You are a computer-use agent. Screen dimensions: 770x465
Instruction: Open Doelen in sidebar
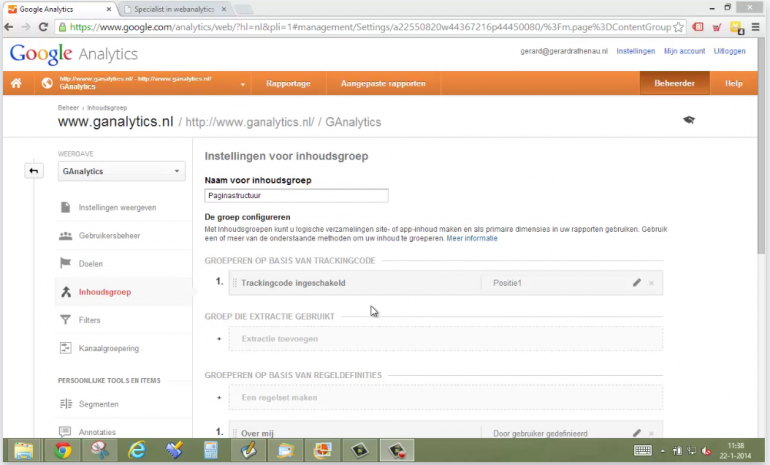point(91,264)
